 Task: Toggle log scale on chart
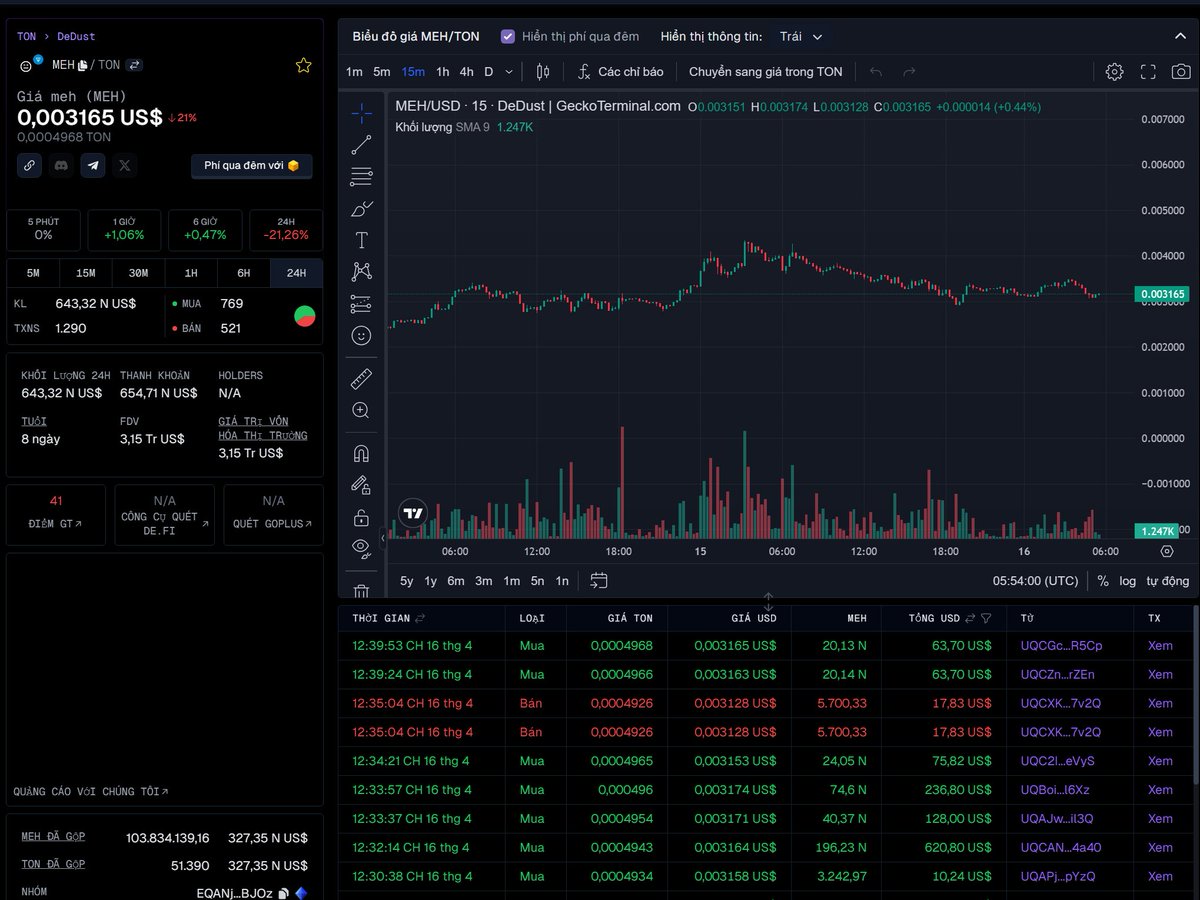[x=1128, y=581]
